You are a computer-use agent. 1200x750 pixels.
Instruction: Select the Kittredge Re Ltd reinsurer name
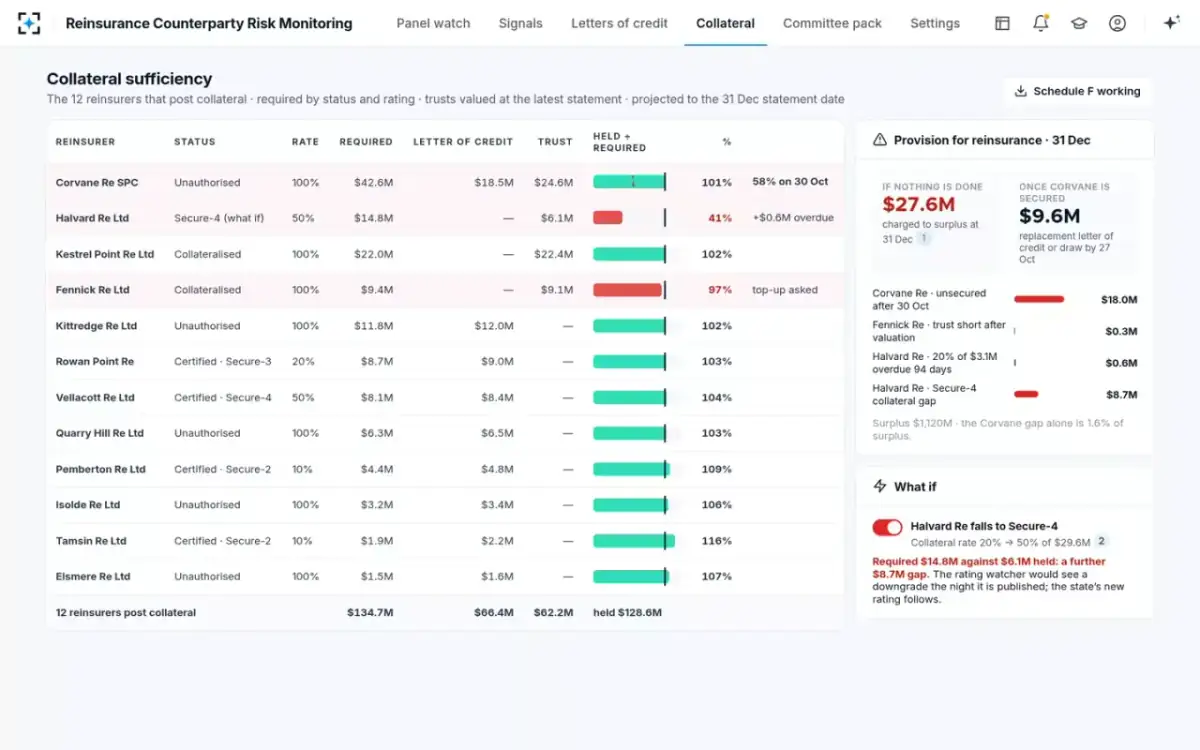96,326
